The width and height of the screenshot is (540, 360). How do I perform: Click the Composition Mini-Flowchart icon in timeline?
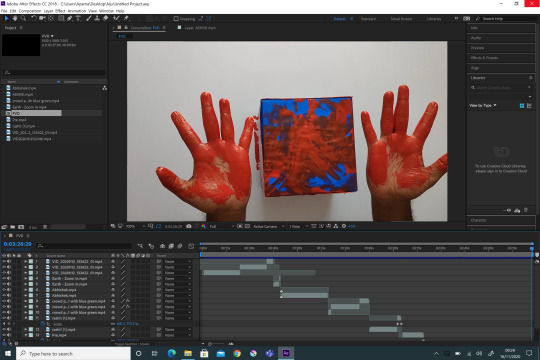[x=140, y=246]
